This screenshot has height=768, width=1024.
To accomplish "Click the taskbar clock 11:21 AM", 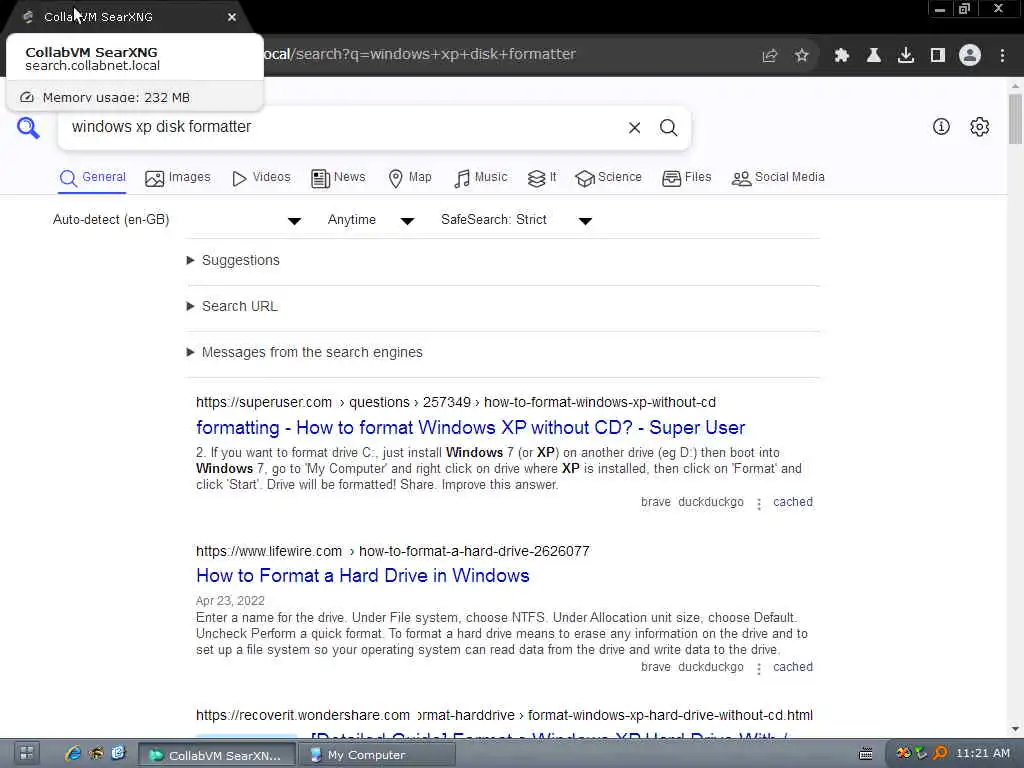I will [x=983, y=754].
